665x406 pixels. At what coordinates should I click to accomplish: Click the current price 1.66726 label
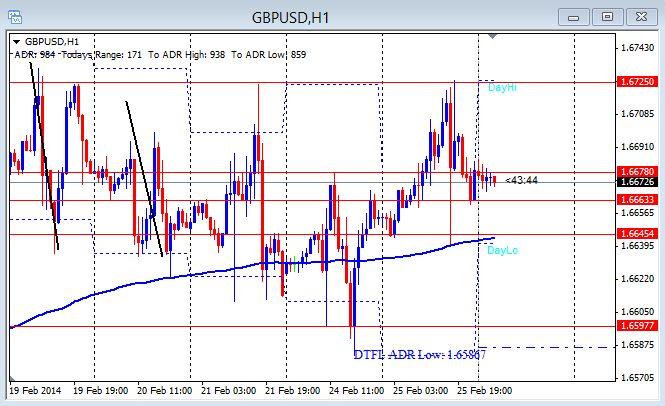click(x=638, y=182)
